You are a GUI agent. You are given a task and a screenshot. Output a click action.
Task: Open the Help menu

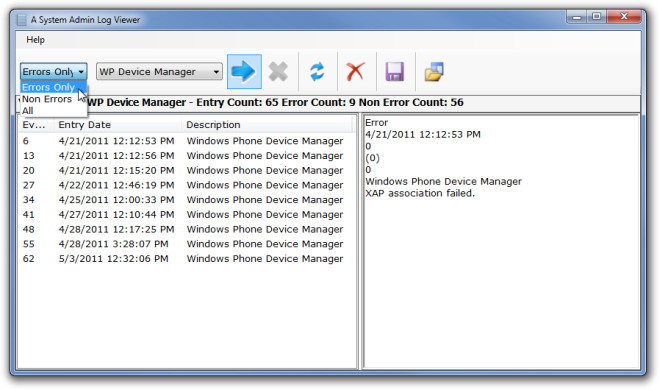coord(35,40)
